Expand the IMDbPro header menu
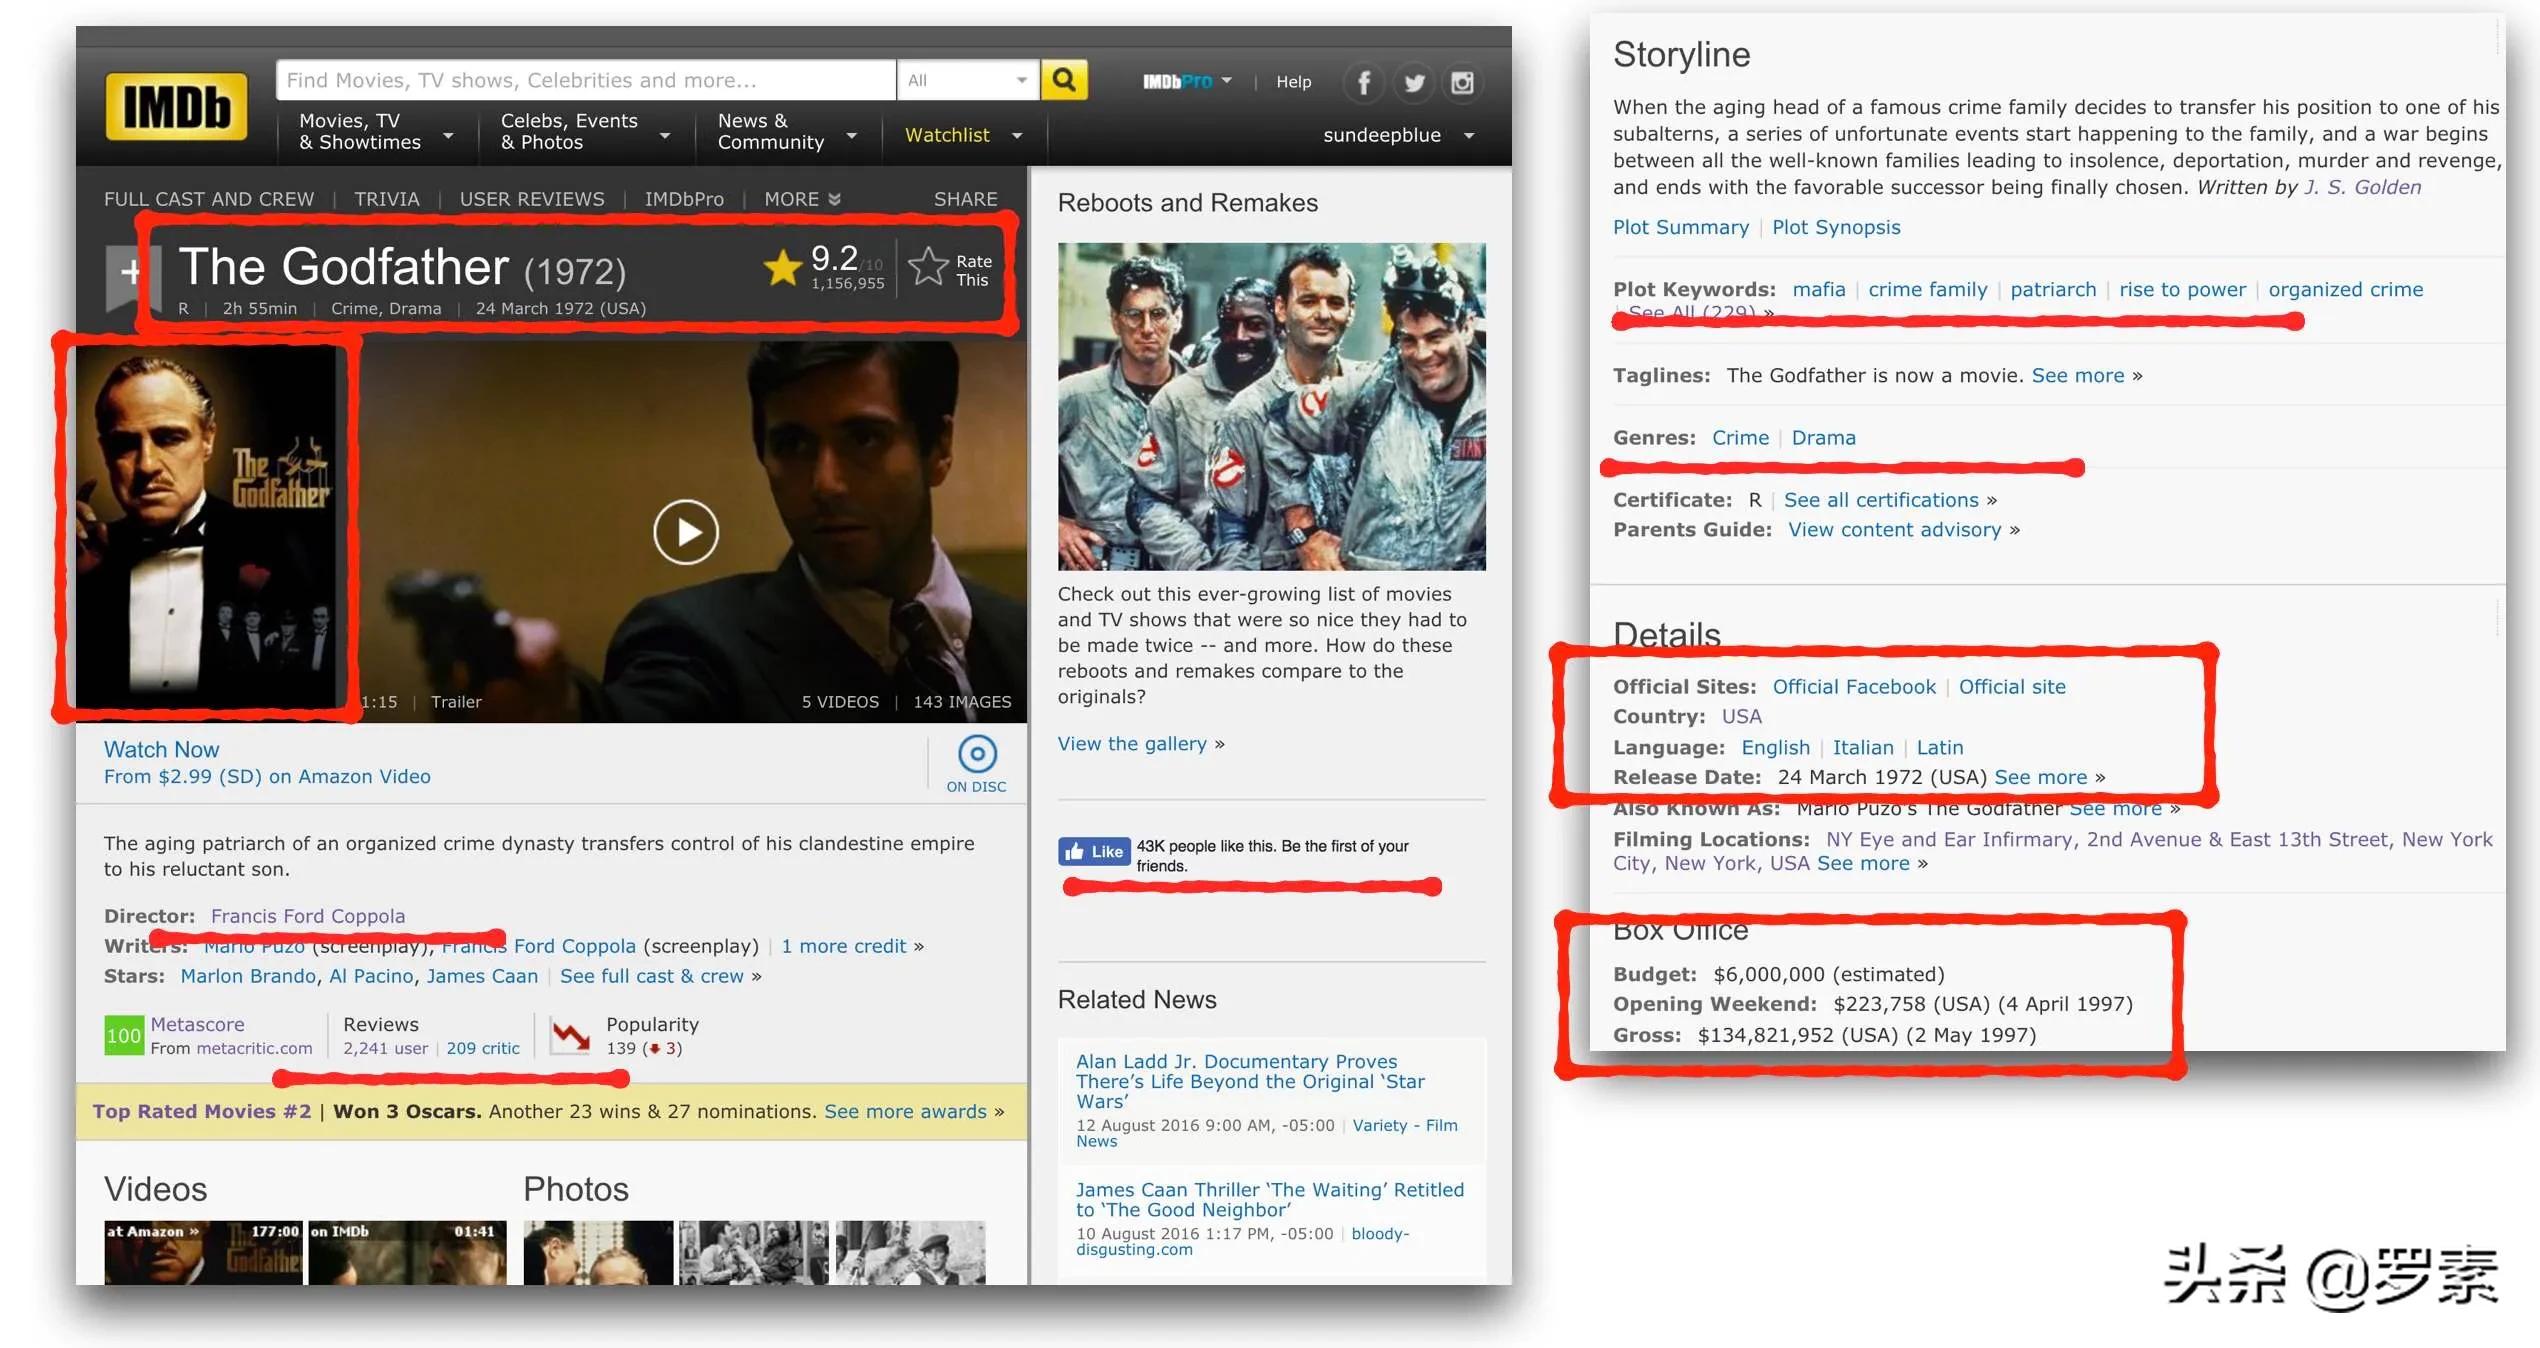2540x1348 pixels. (x=1187, y=81)
